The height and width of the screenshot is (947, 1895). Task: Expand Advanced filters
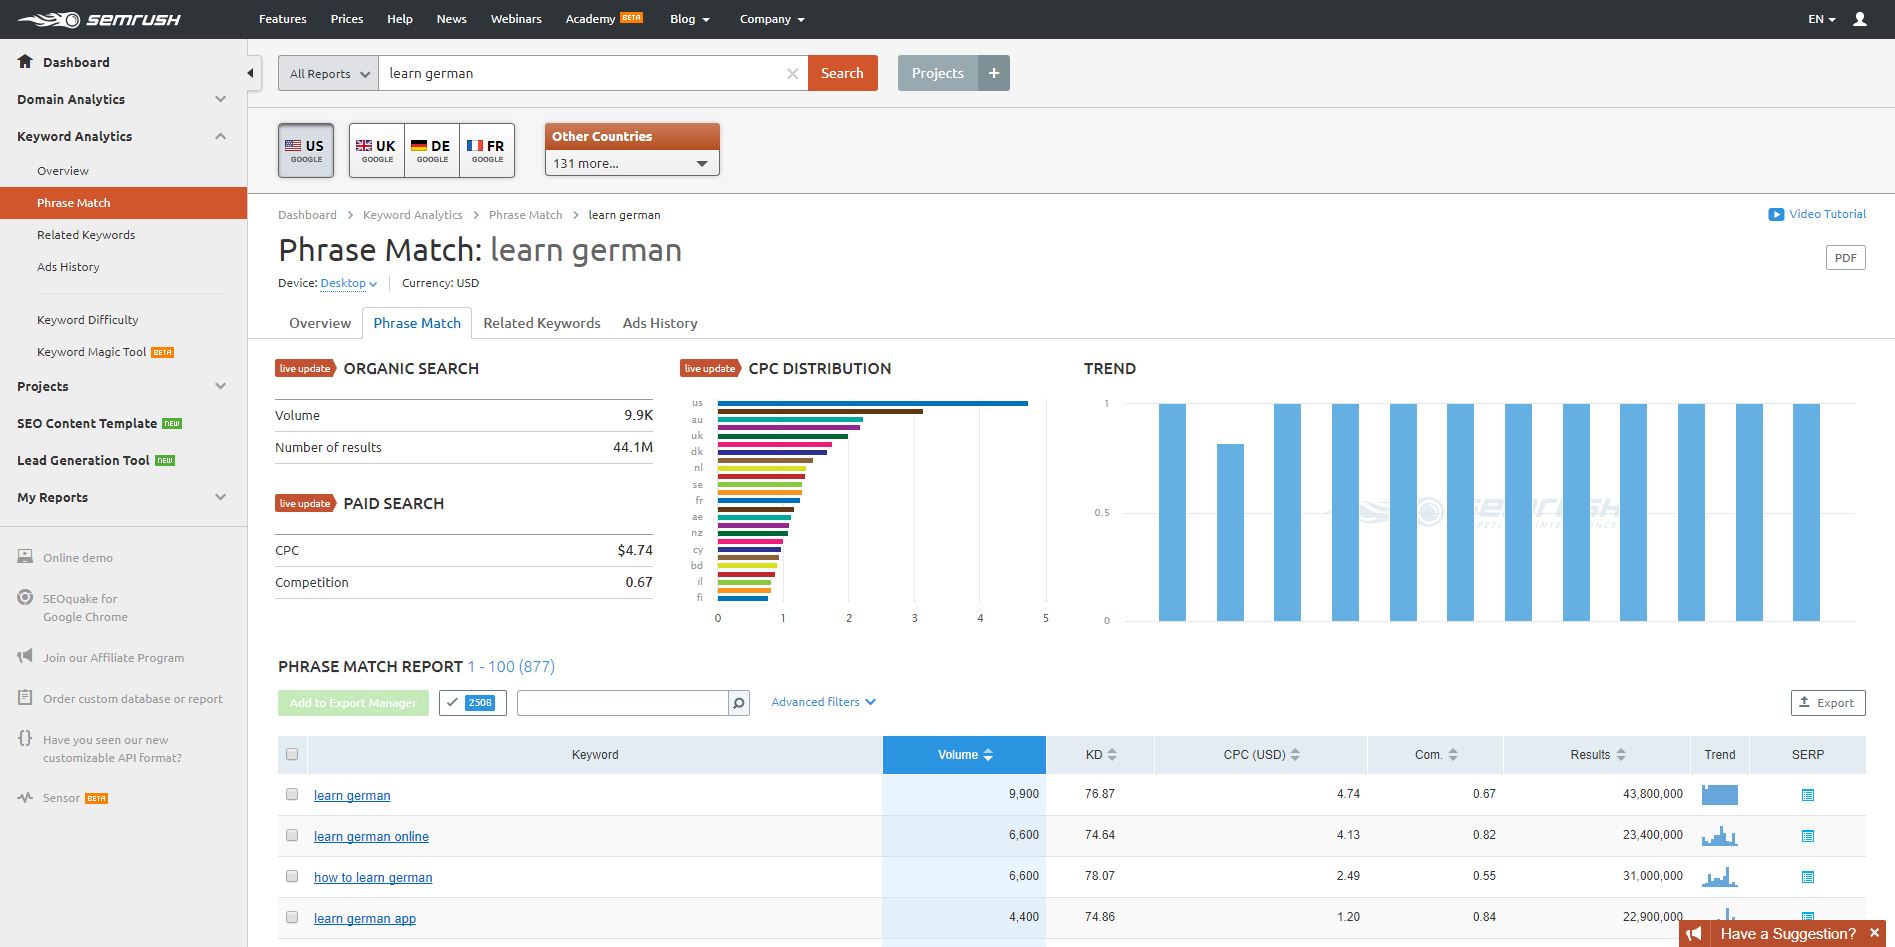coord(823,702)
